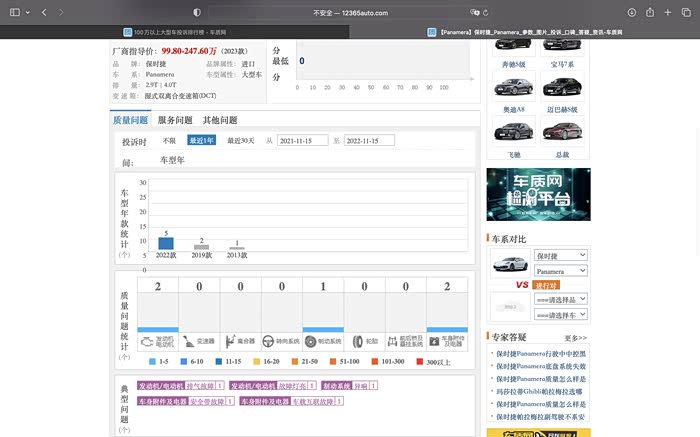Switch to the 其他问题 tab

click(220, 120)
